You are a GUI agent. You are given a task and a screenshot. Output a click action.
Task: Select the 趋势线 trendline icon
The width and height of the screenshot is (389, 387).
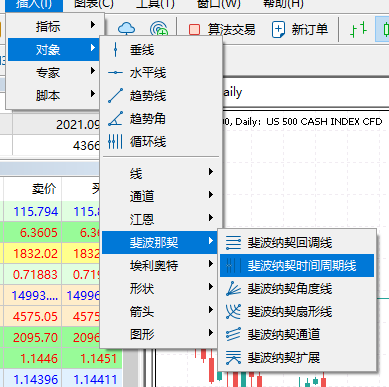[x=115, y=96]
